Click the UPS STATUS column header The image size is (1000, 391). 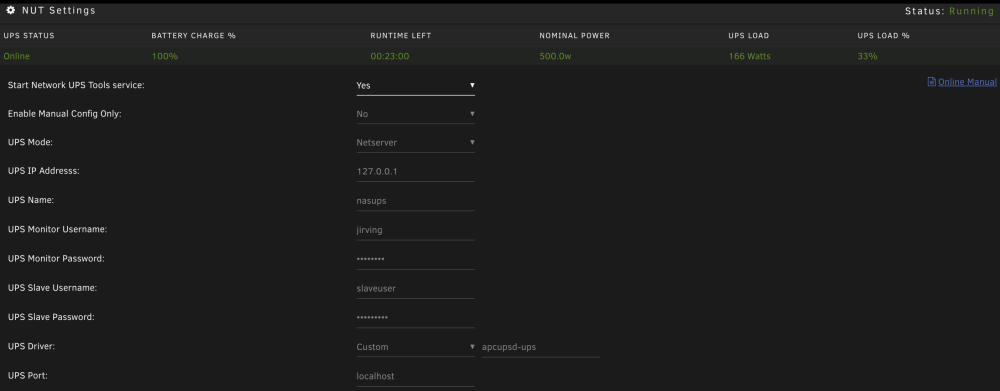point(29,36)
